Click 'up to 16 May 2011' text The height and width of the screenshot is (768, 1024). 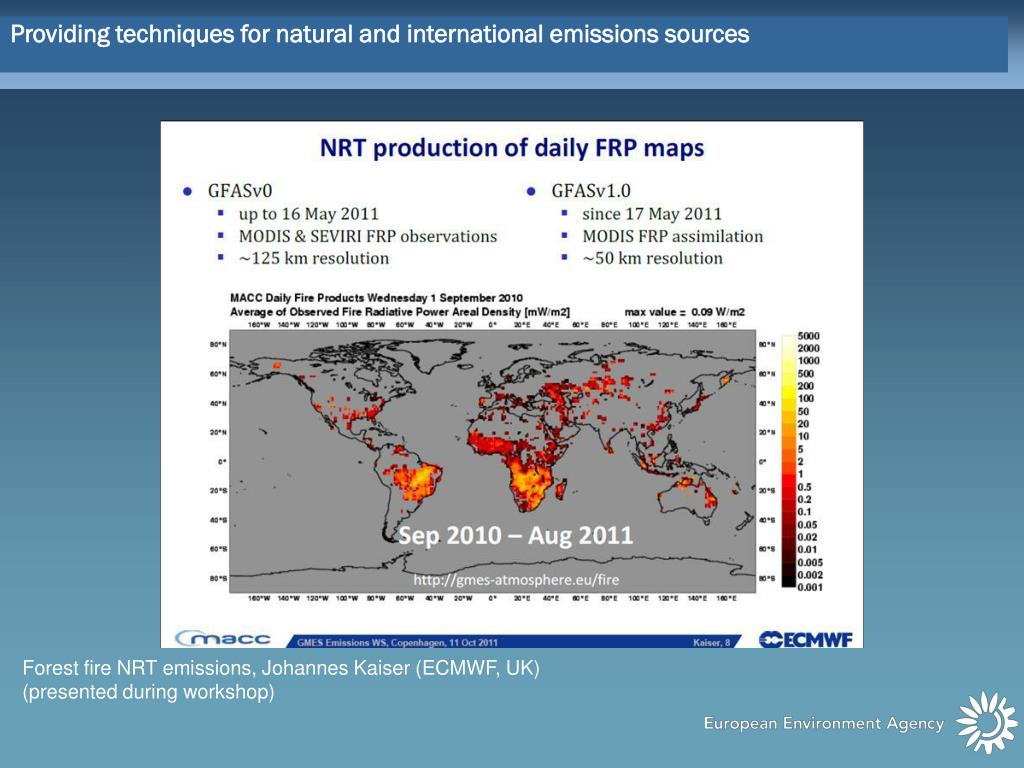coord(308,214)
